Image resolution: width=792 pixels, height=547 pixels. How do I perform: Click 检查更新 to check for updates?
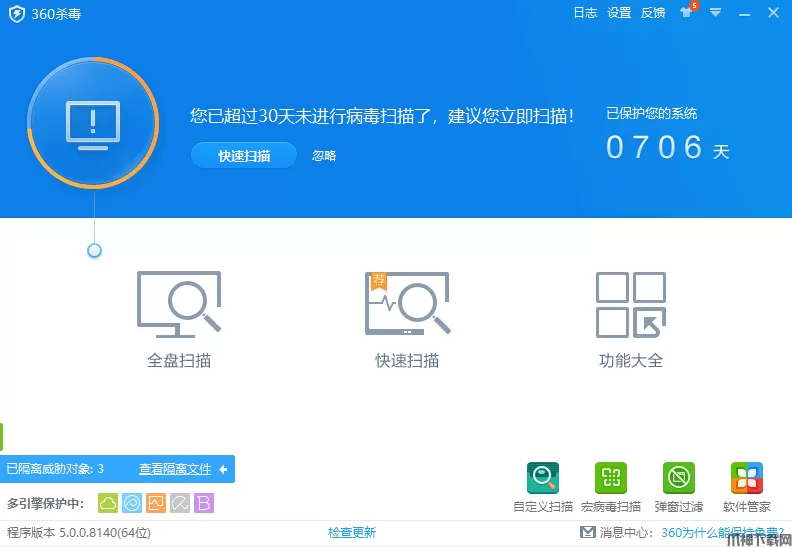352,532
